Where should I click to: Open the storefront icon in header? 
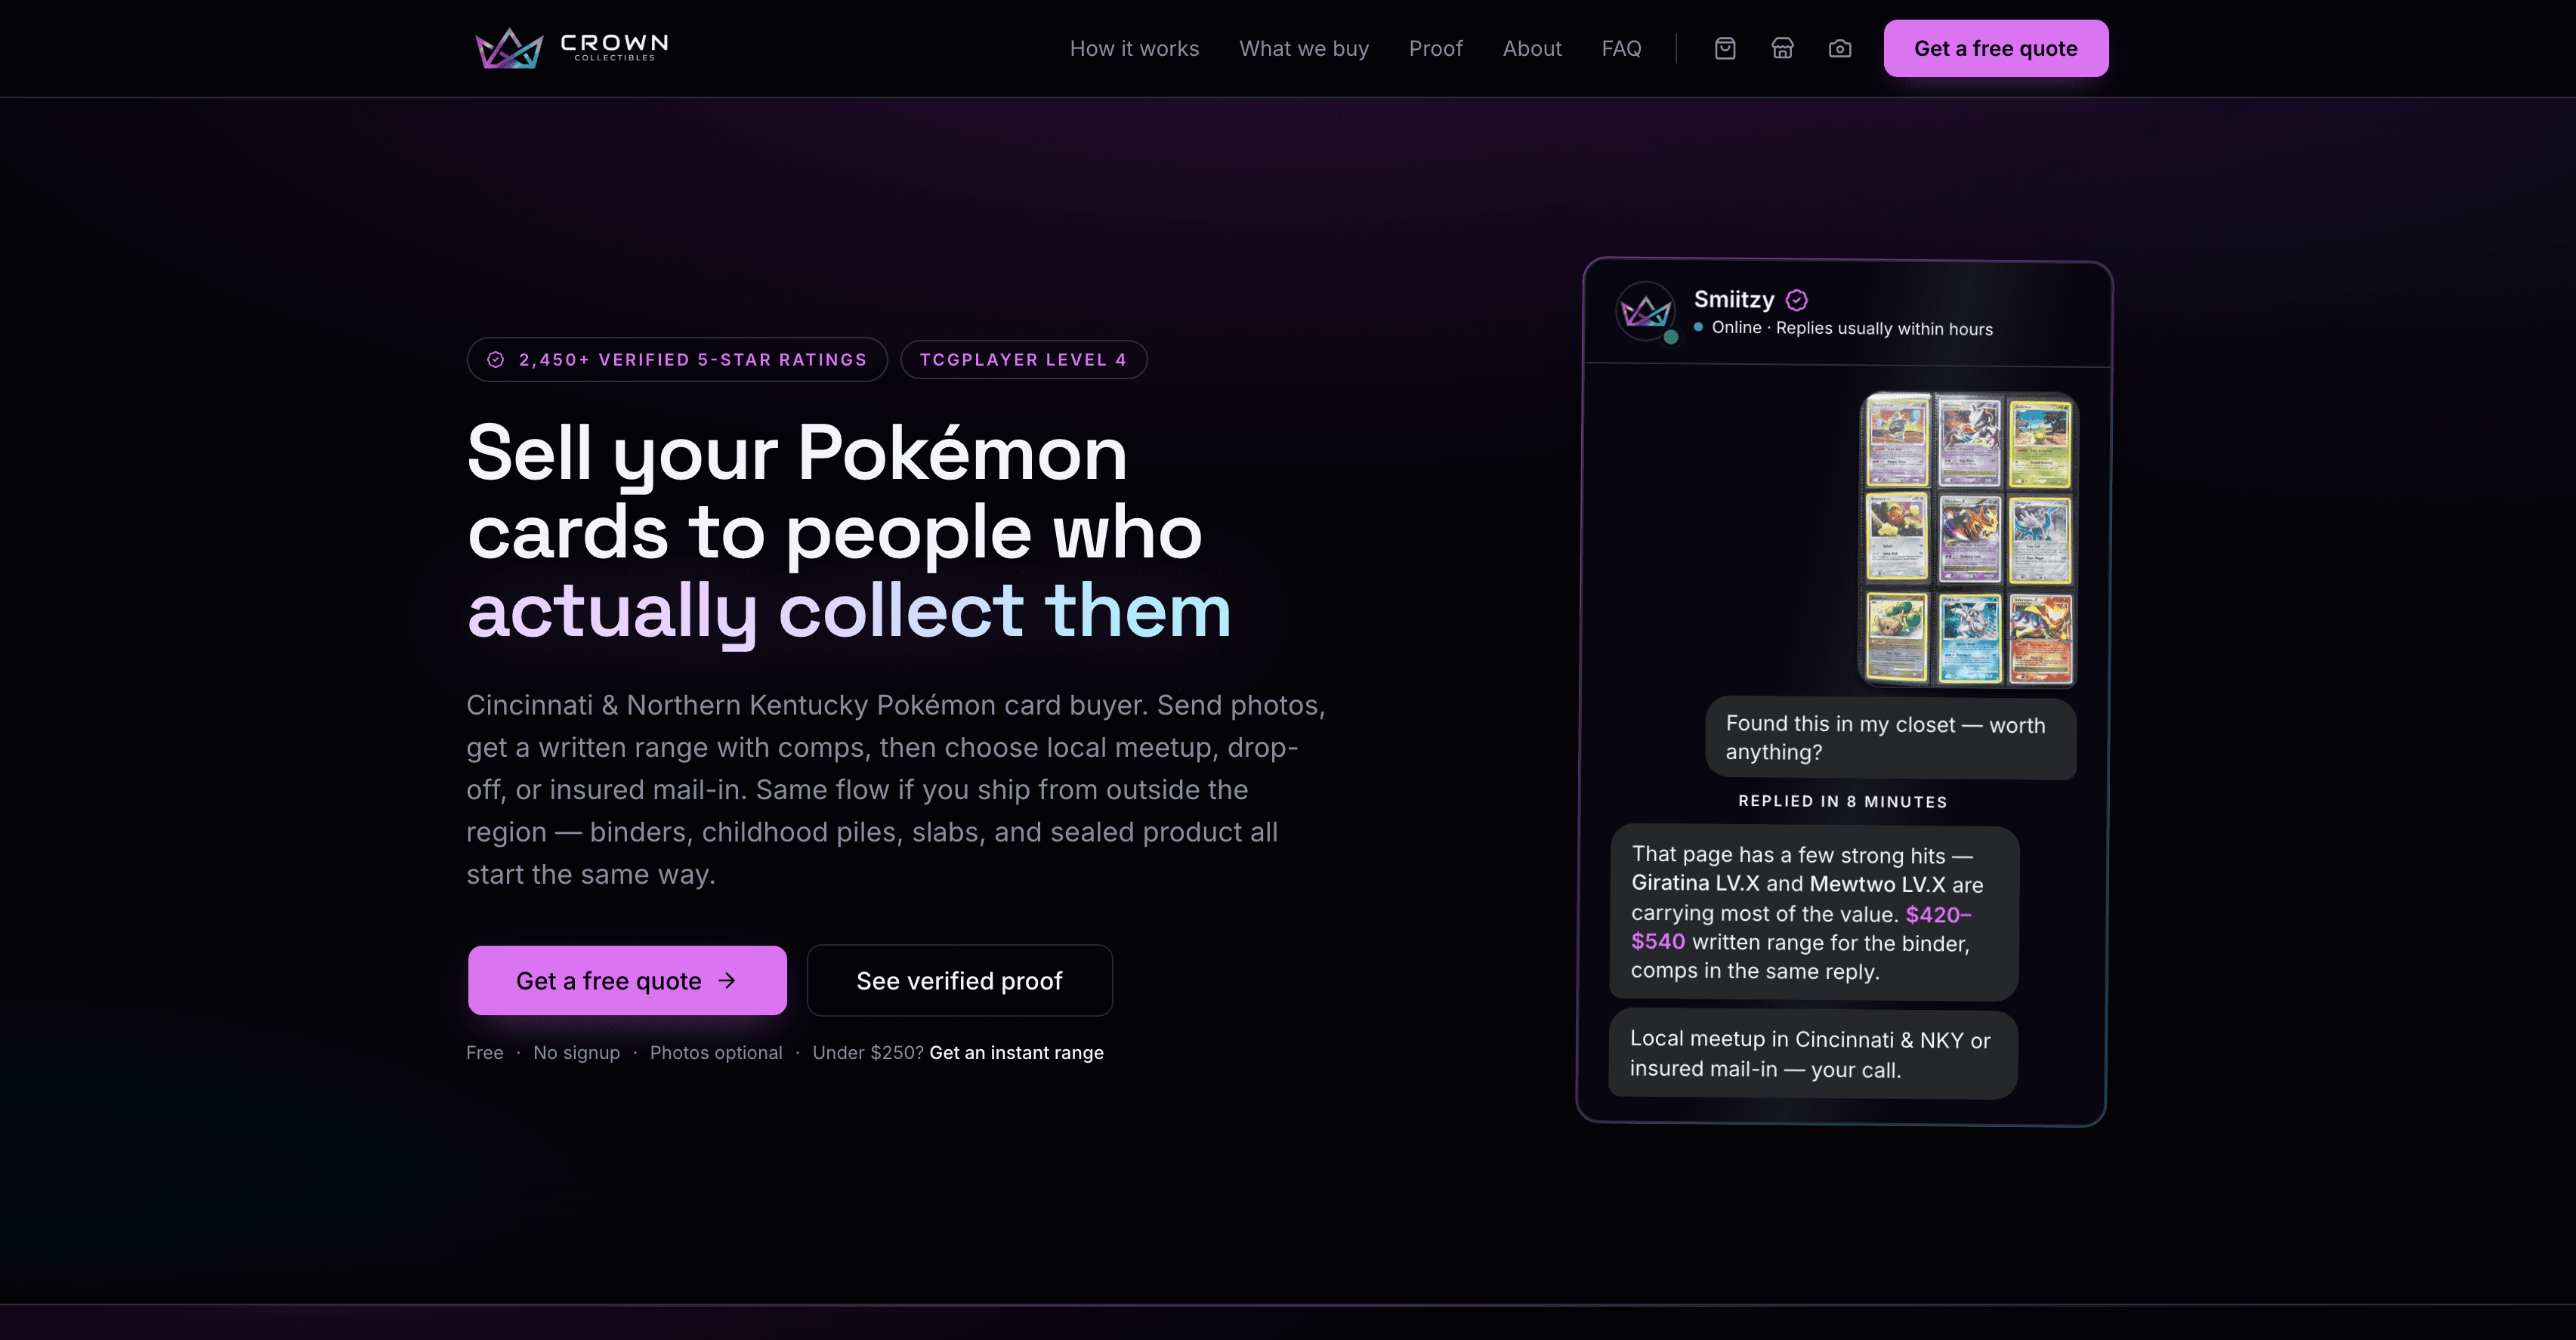pyautogui.click(x=1782, y=48)
